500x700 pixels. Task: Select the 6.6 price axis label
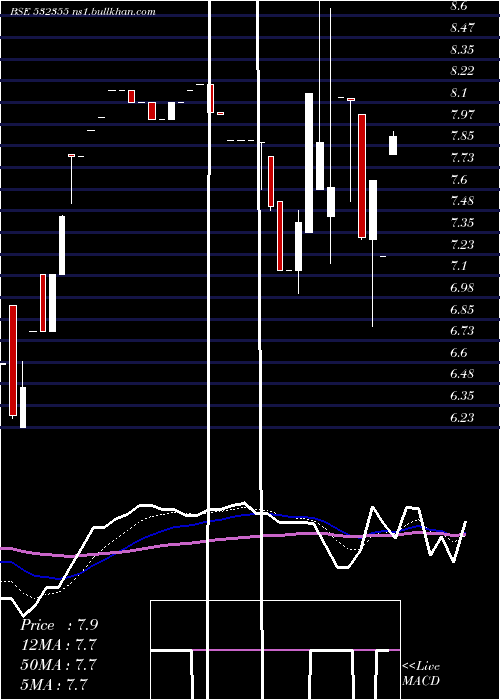point(459,353)
